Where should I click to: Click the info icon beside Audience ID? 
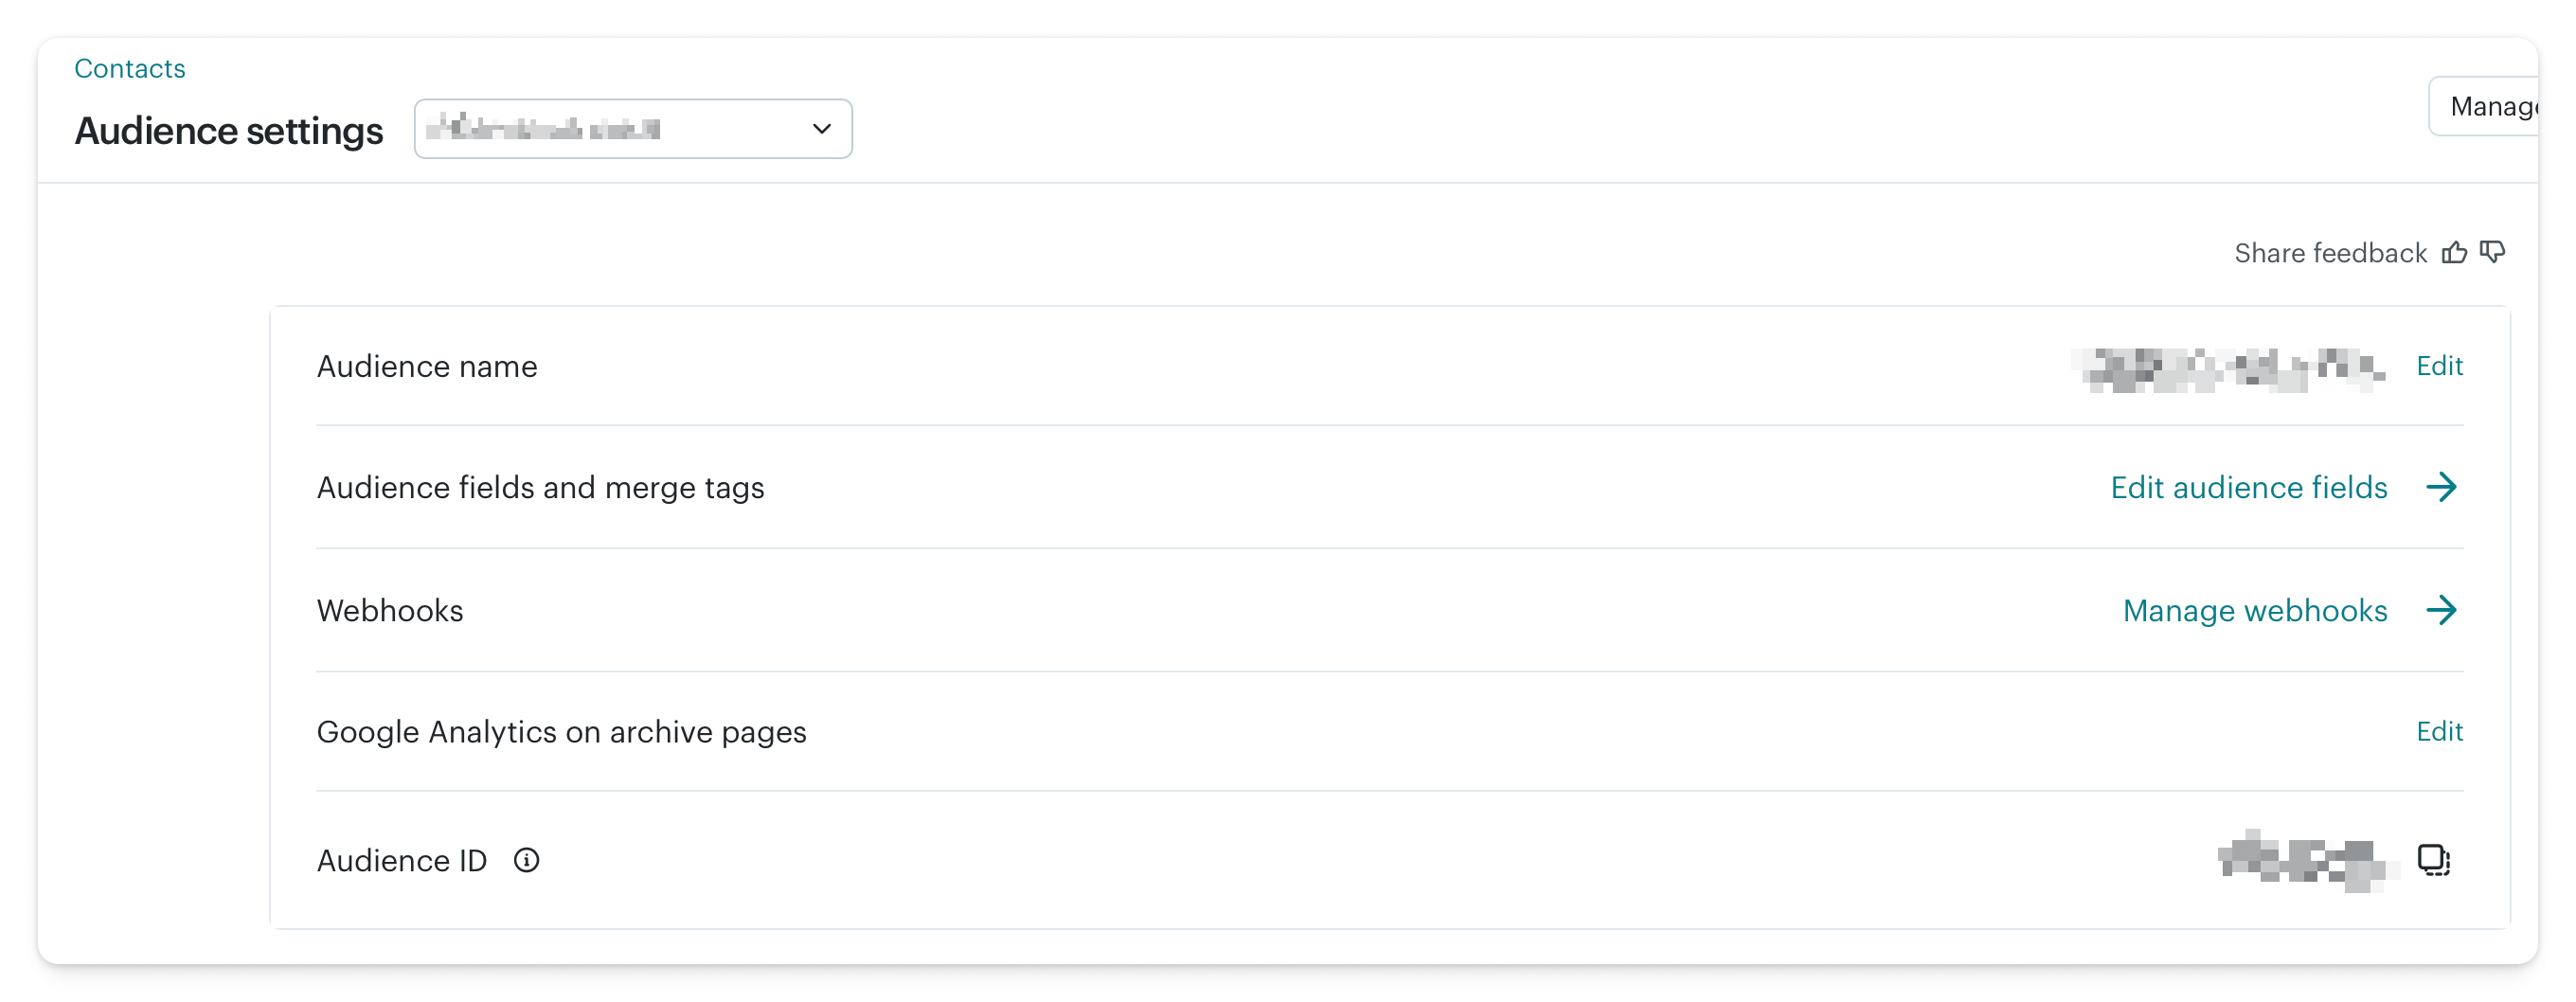pos(527,860)
